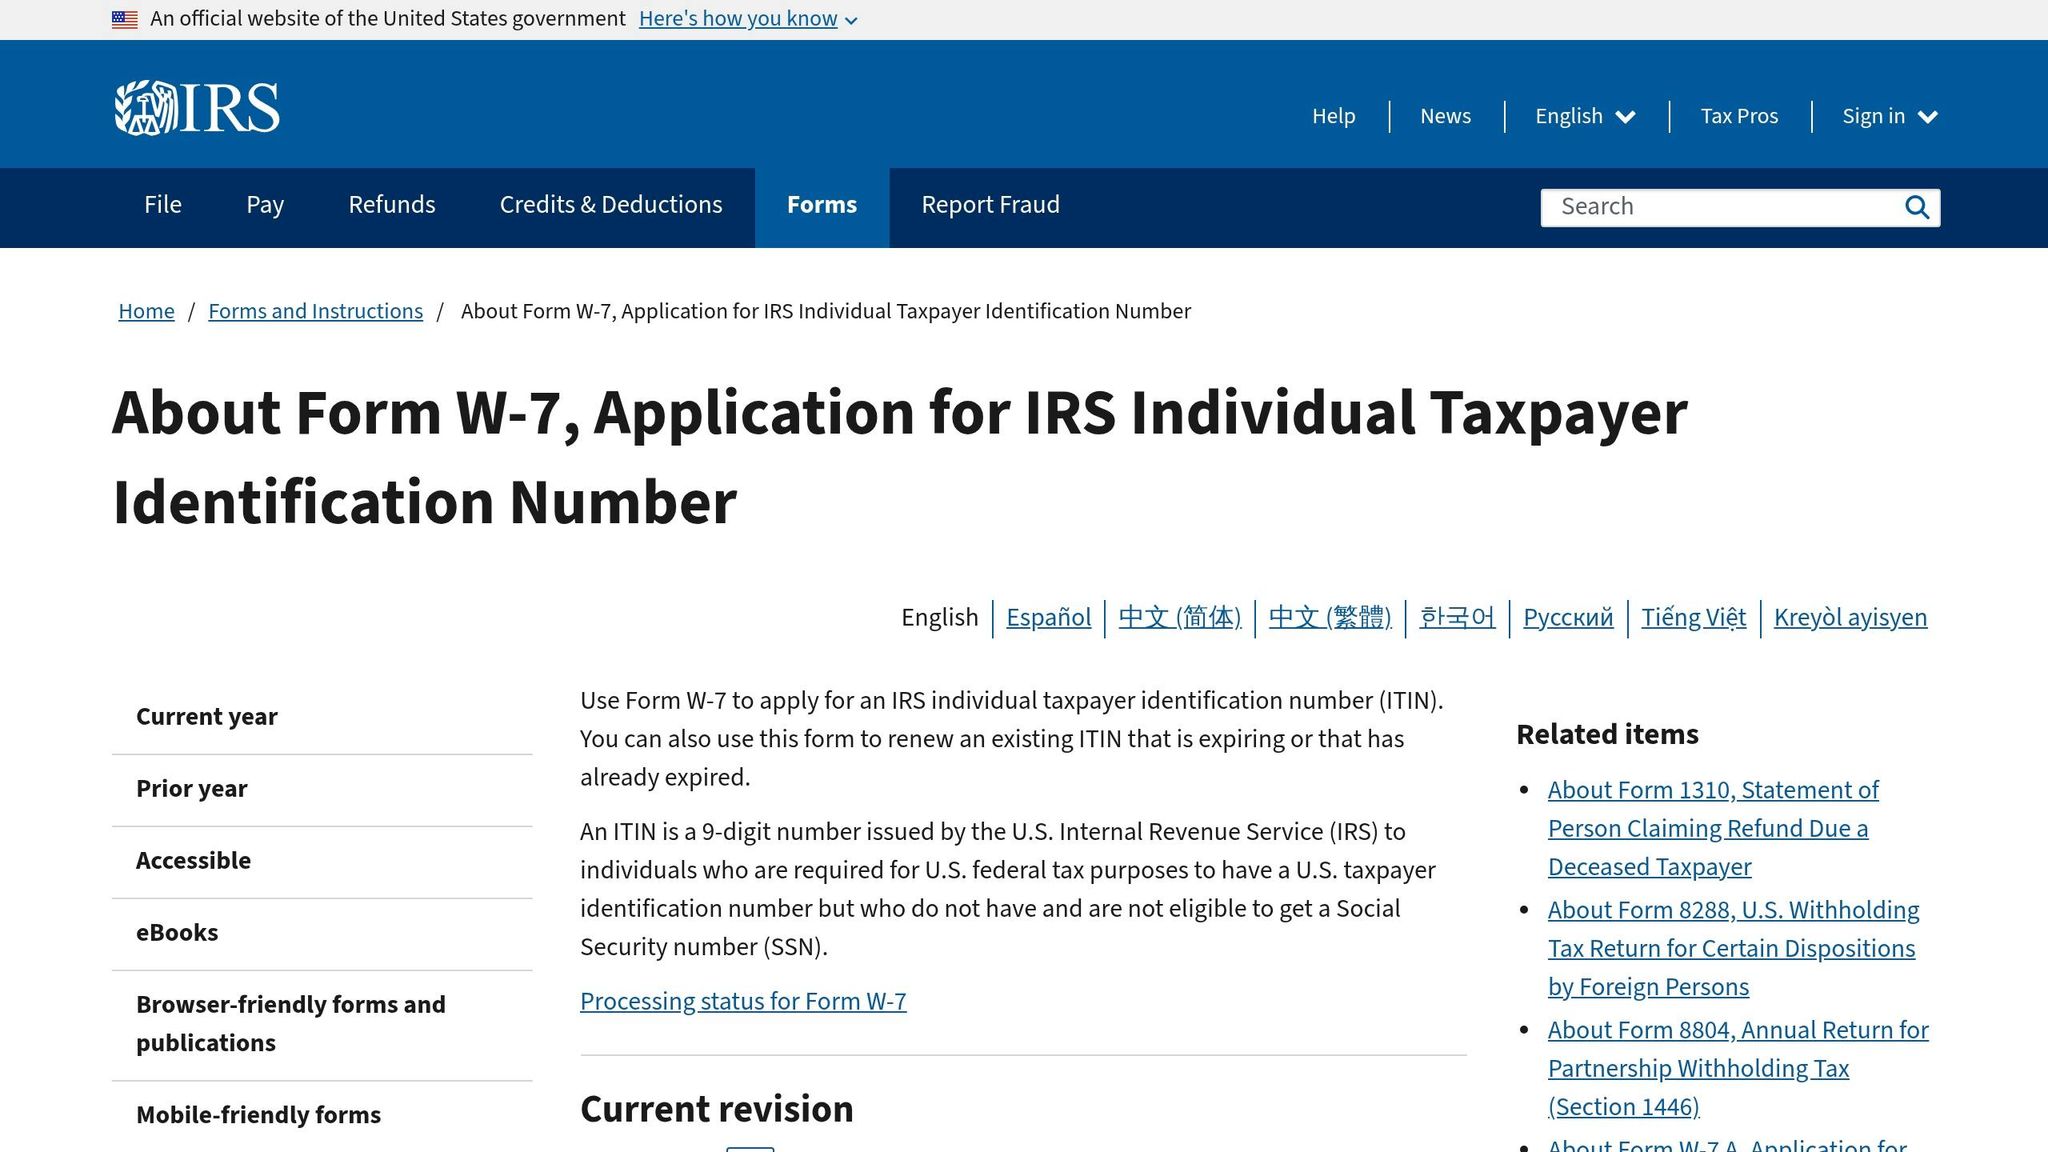Switch page to 中文 (简体)
The image size is (2048, 1152).
pos(1179,617)
